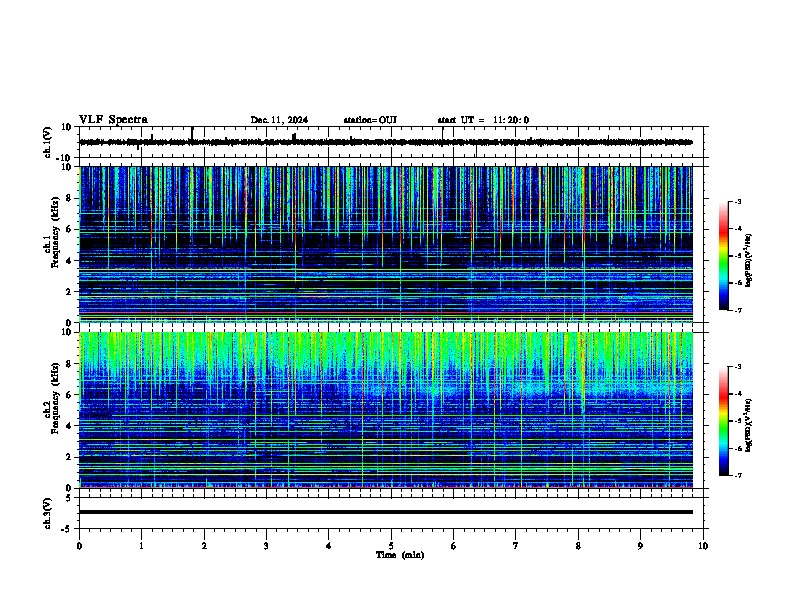Click the "4" tick on ch.2 frequency axis
This screenshot has width=792, height=612.
click(70, 426)
